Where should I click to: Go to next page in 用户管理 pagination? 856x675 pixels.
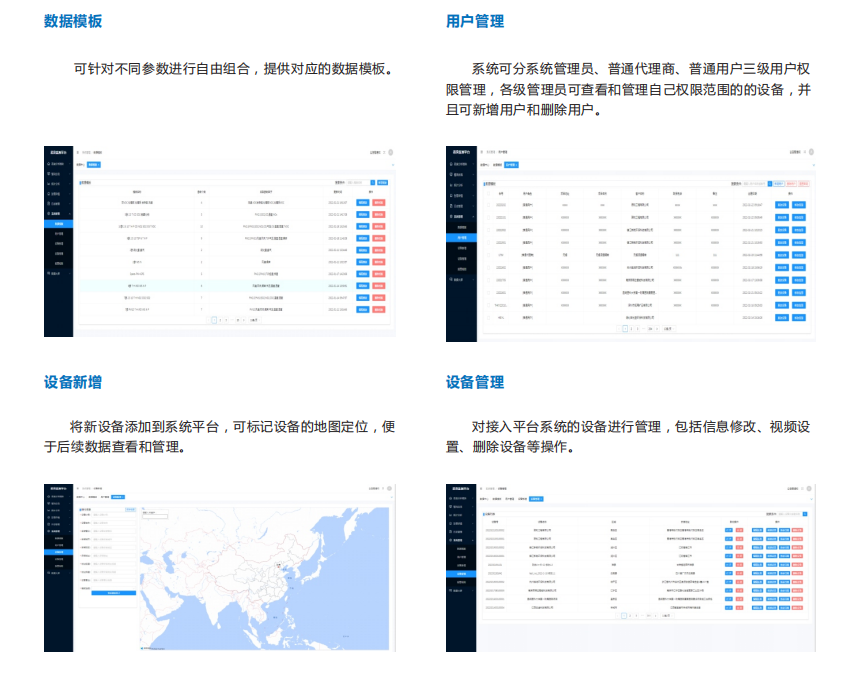coord(657,329)
